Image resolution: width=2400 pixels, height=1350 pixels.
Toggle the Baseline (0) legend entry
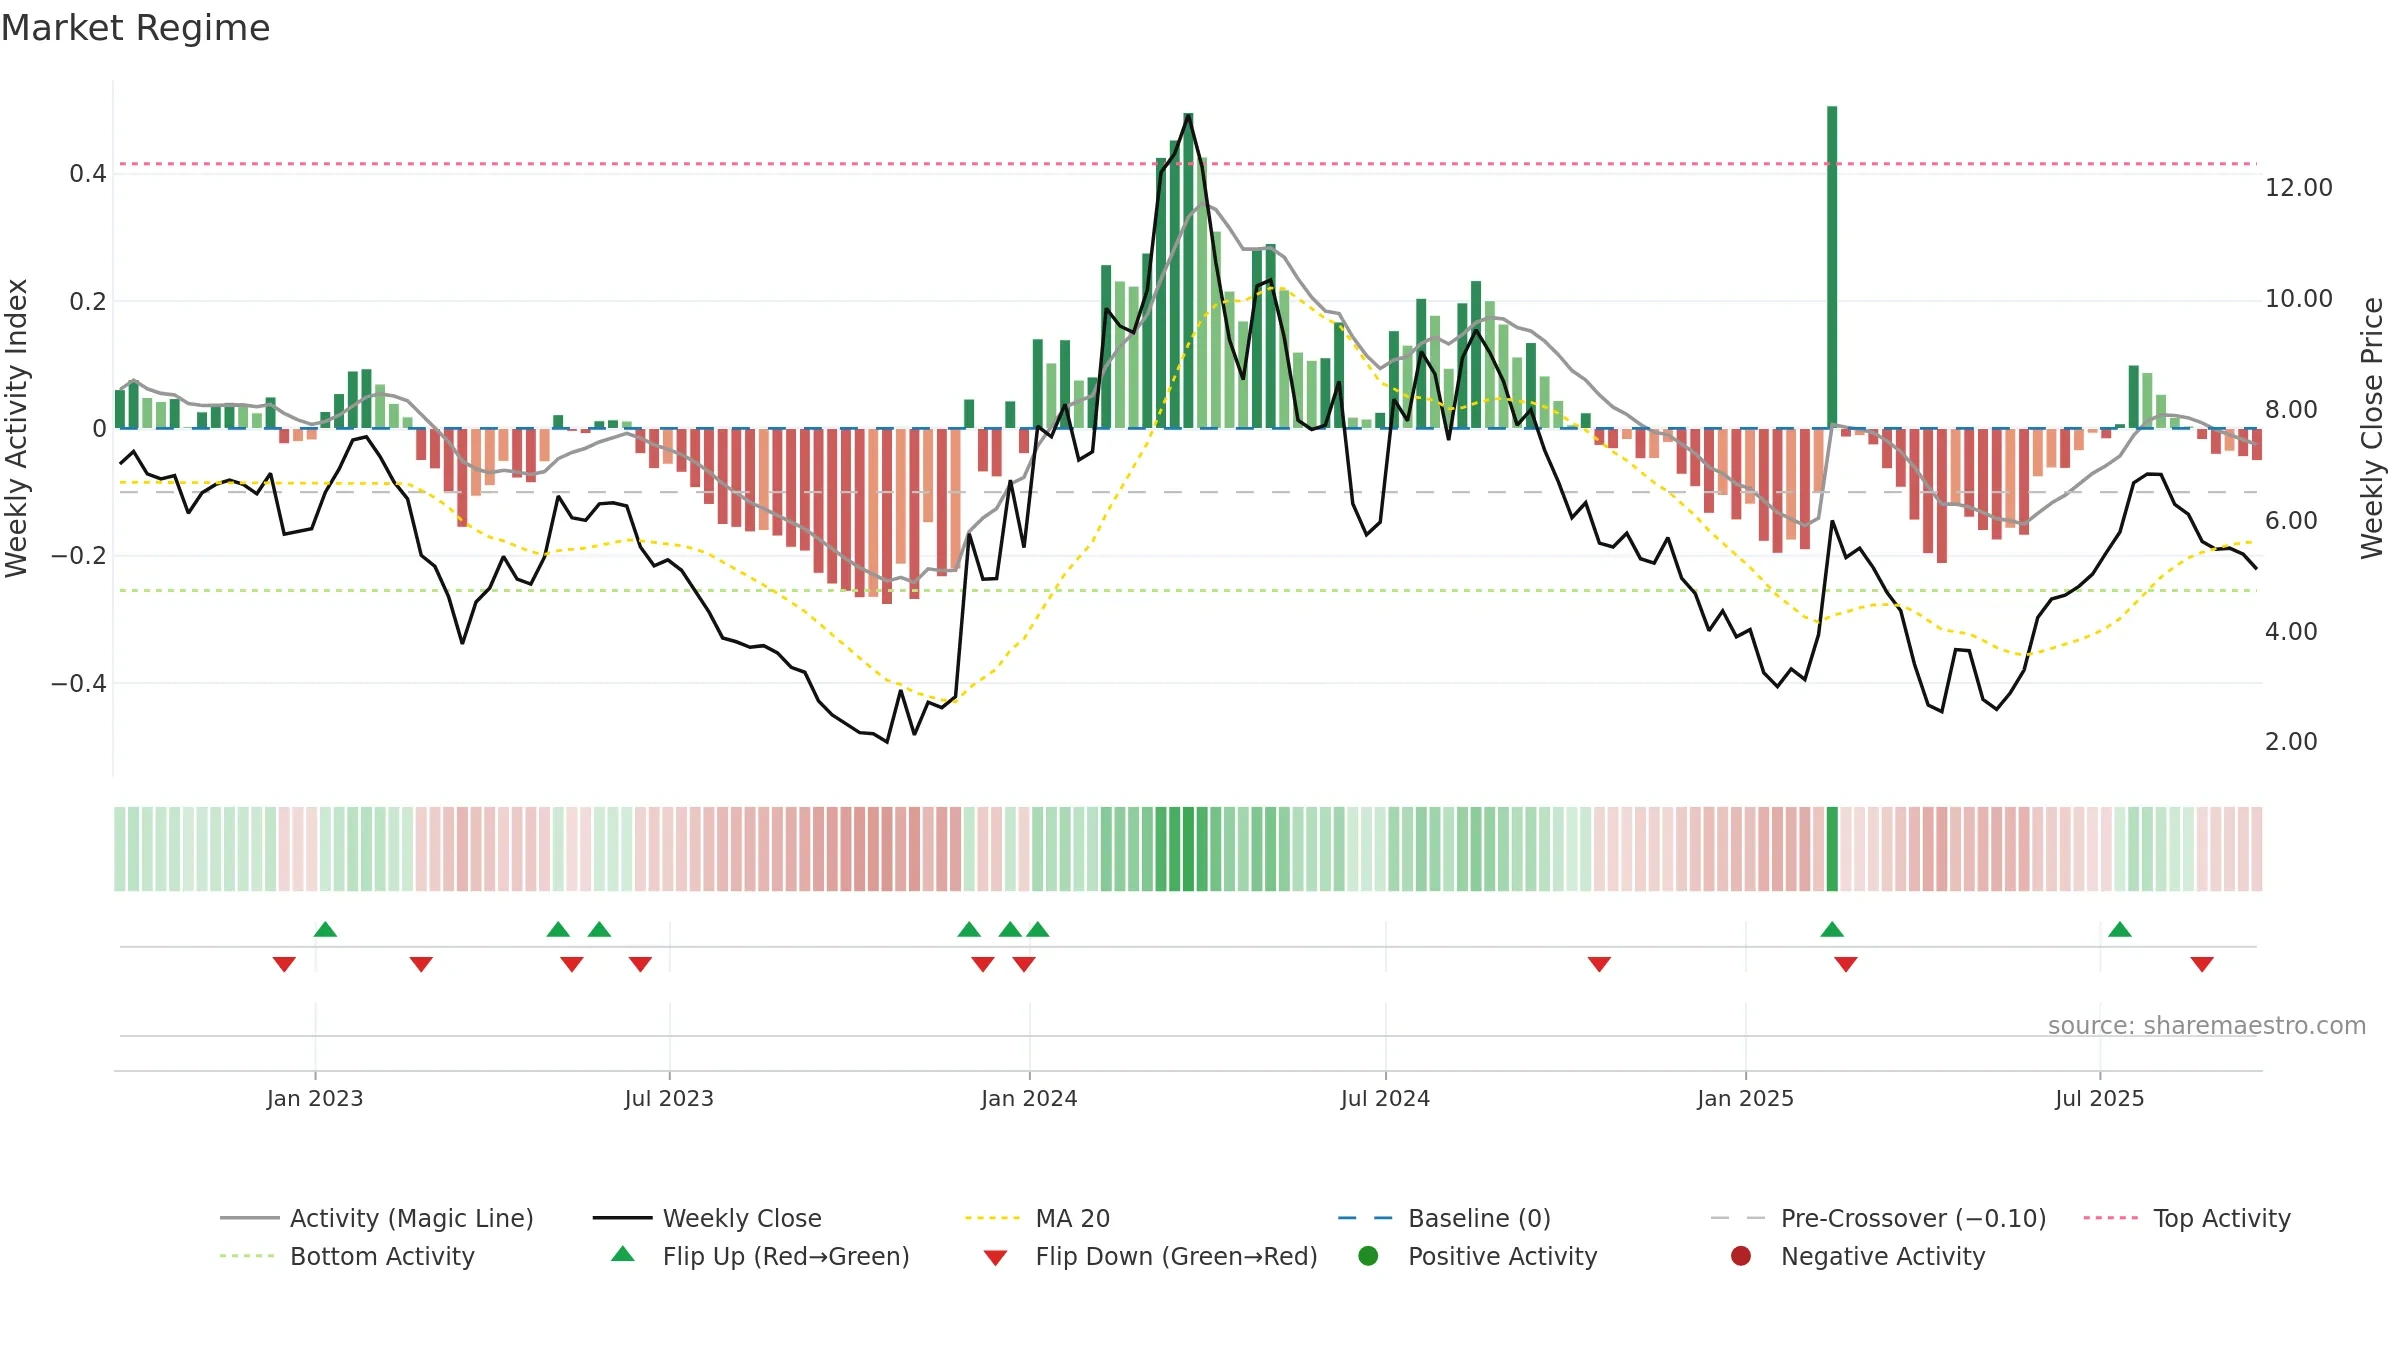click(x=1444, y=1218)
